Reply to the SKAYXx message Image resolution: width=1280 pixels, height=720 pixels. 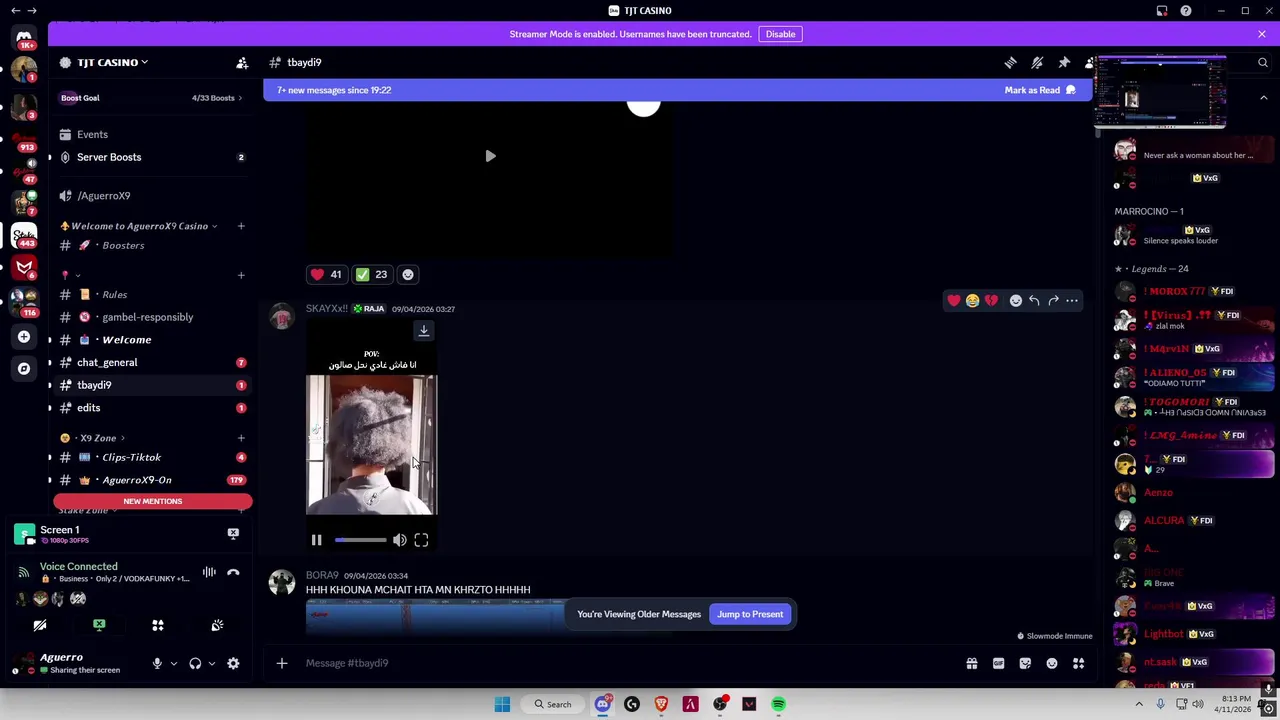click(1034, 300)
